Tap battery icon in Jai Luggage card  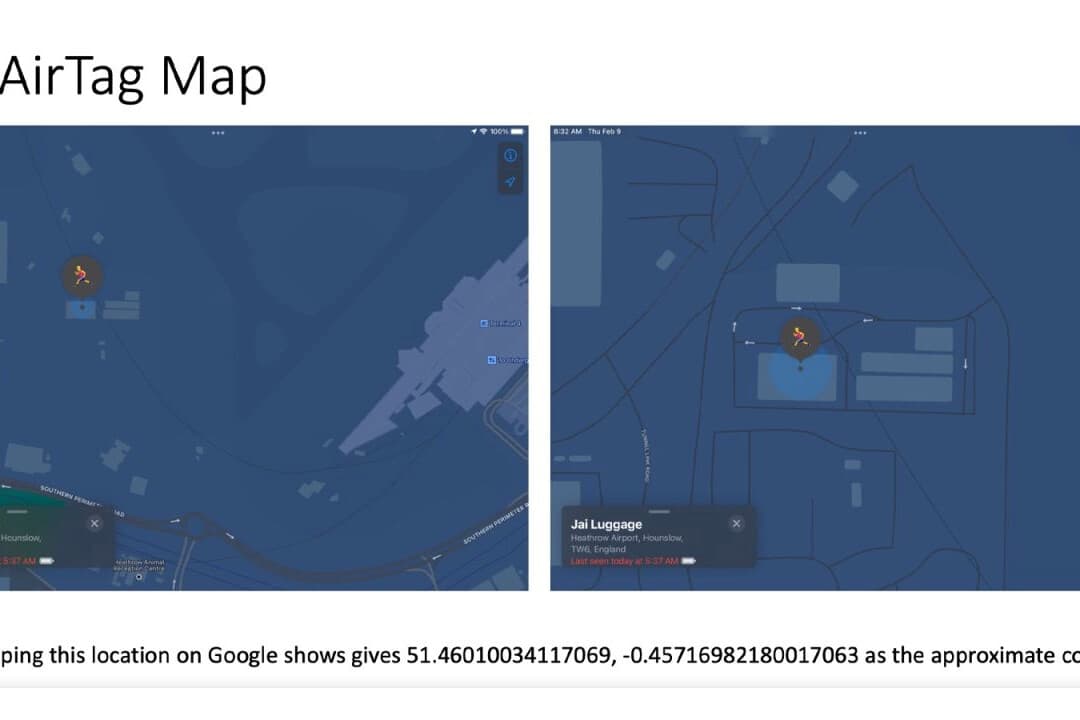pyautogui.click(x=688, y=561)
